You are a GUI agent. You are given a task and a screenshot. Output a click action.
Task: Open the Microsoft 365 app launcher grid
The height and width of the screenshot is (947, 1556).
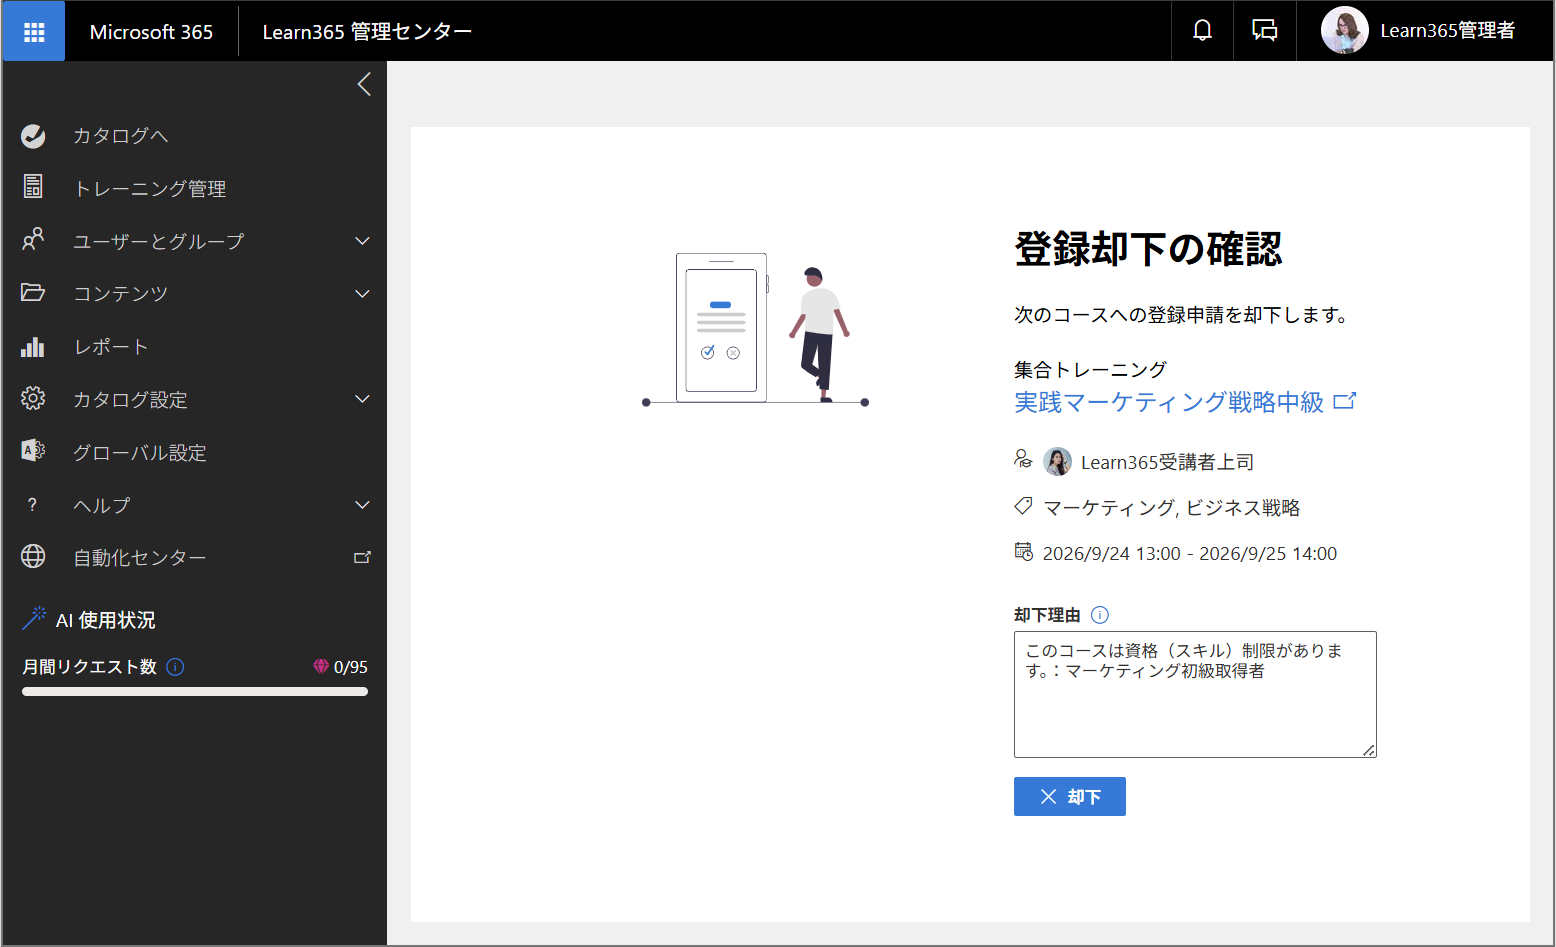tap(34, 32)
